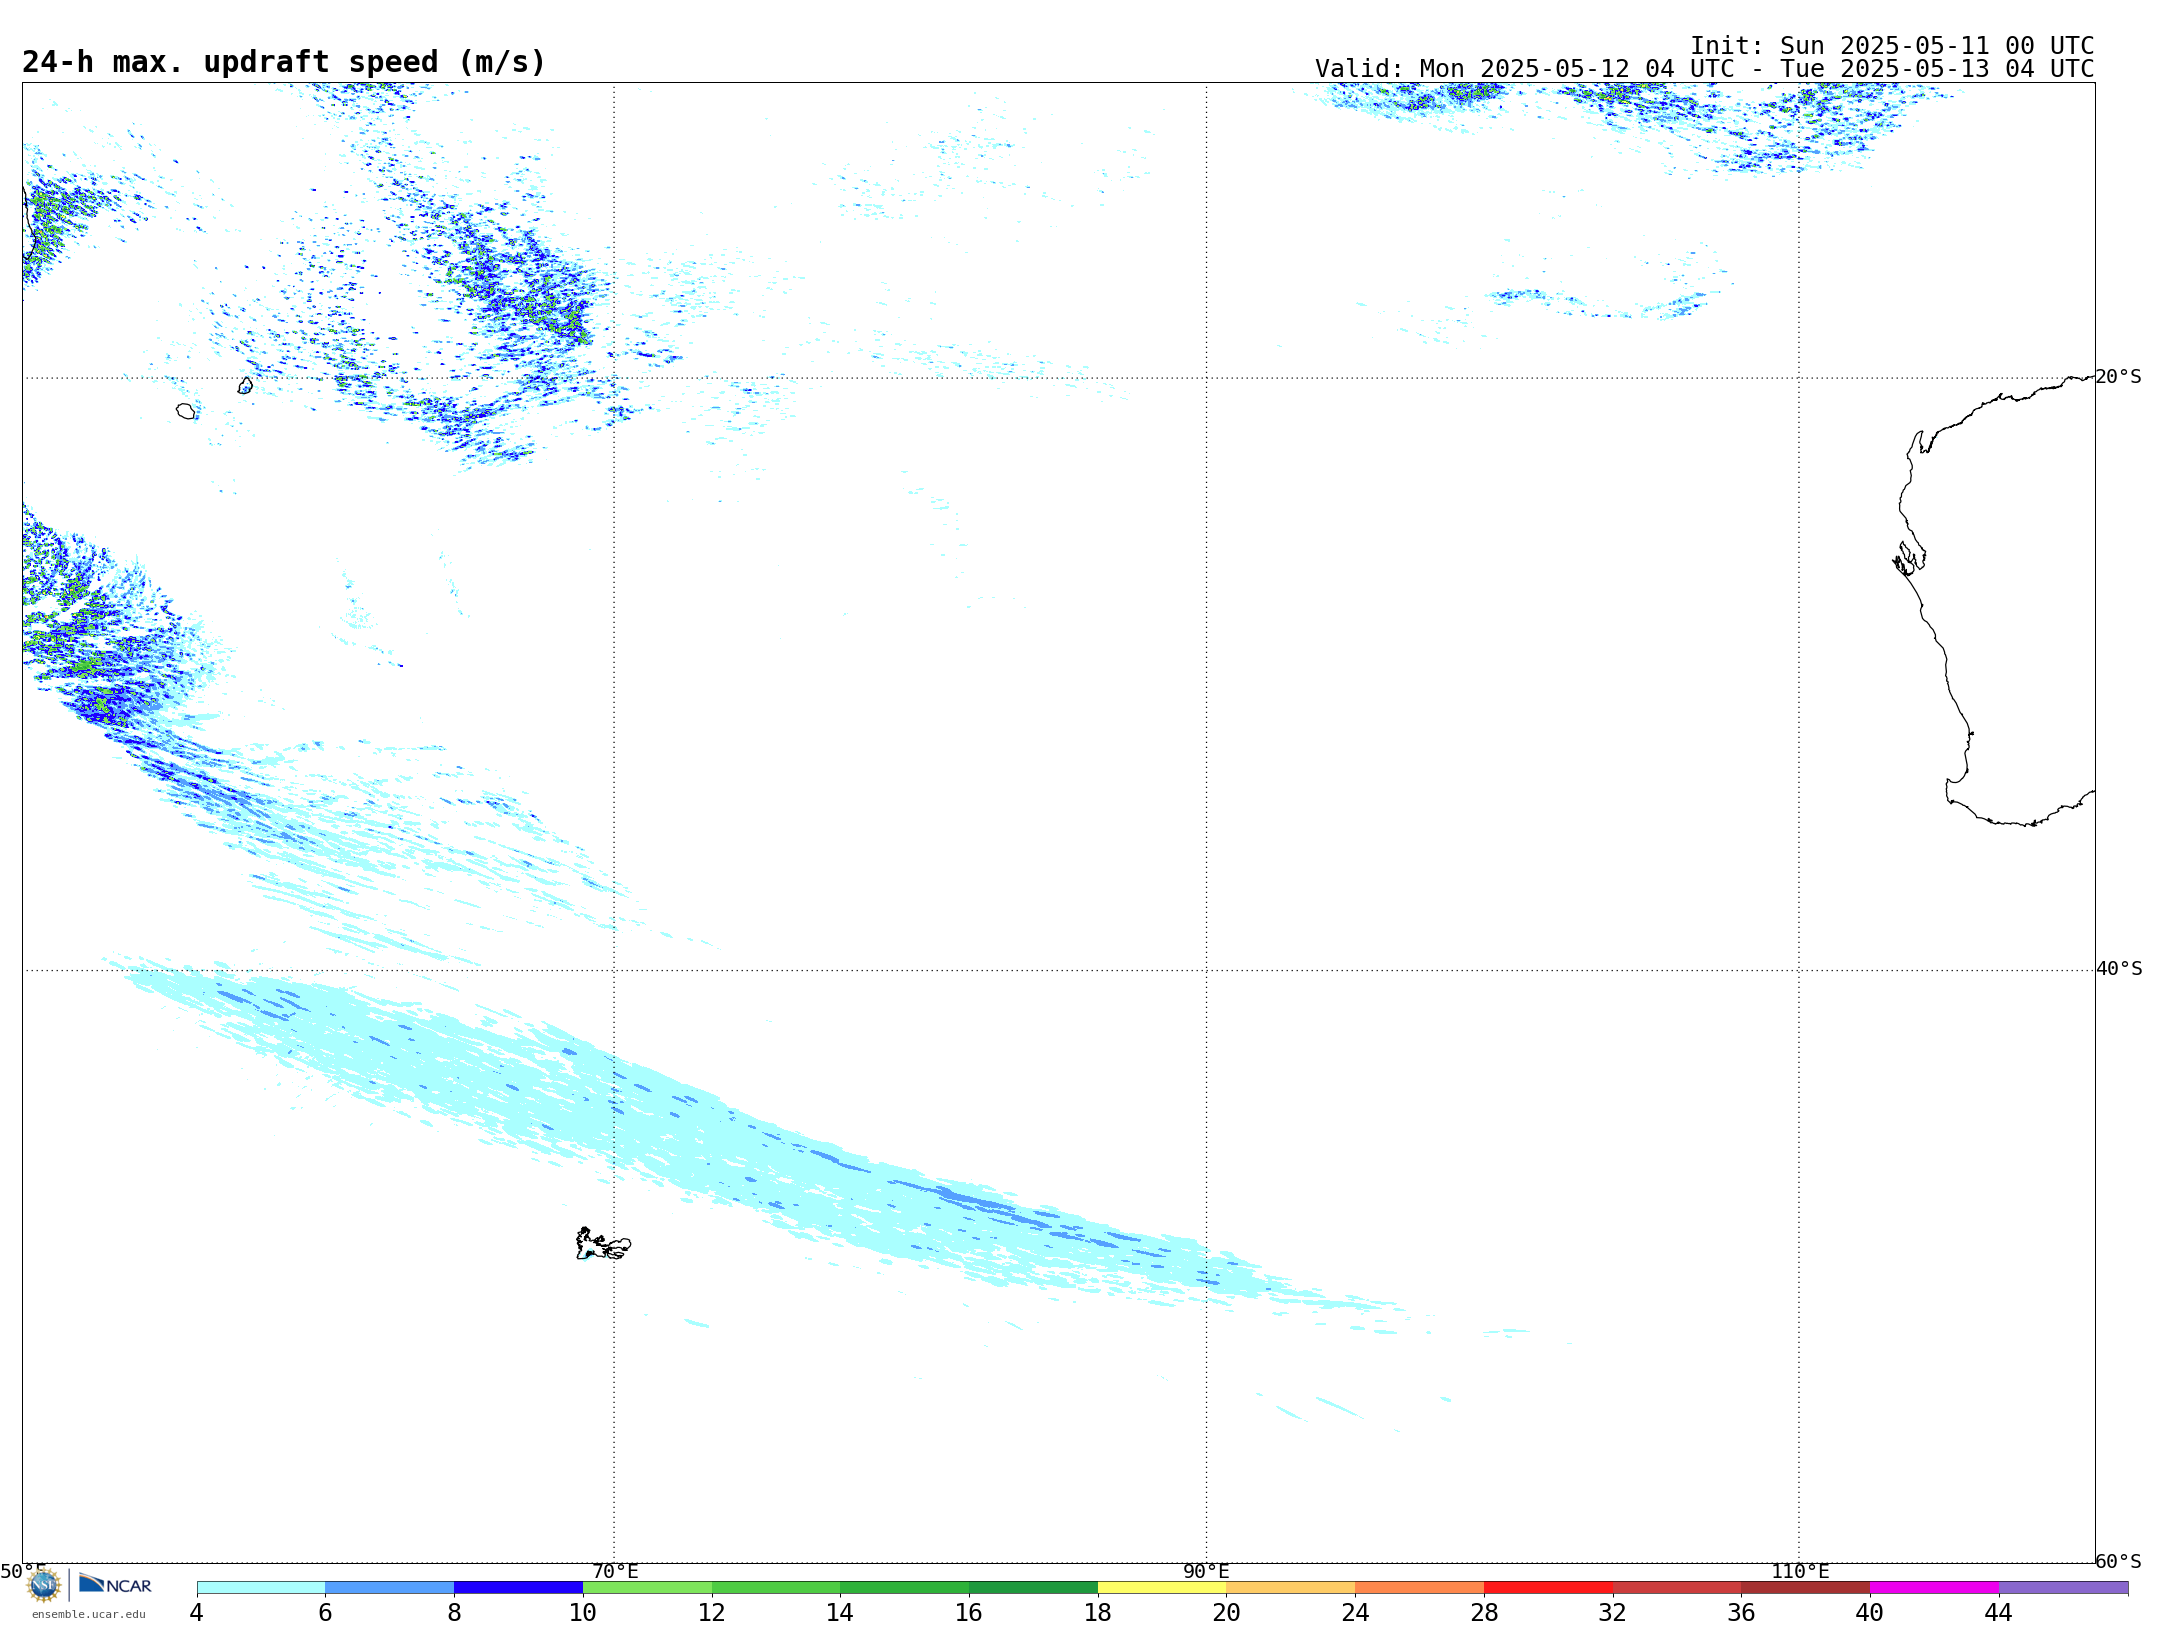Viewport: 2160px width, 1626px height.
Task: Click the plot title '24-h max. updraft speed (m/s)'
Action: pos(284,62)
